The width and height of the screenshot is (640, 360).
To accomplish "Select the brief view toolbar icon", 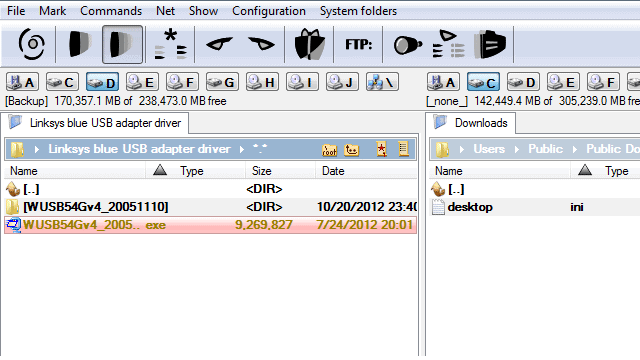I will tap(79, 44).
